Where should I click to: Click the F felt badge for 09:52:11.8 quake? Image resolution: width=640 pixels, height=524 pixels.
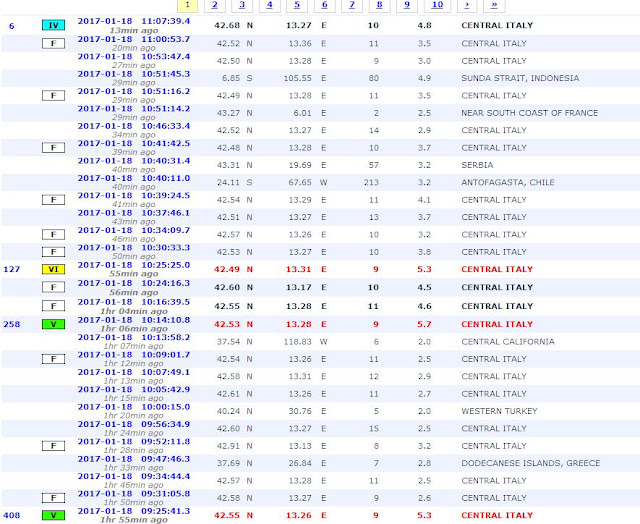point(53,446)
